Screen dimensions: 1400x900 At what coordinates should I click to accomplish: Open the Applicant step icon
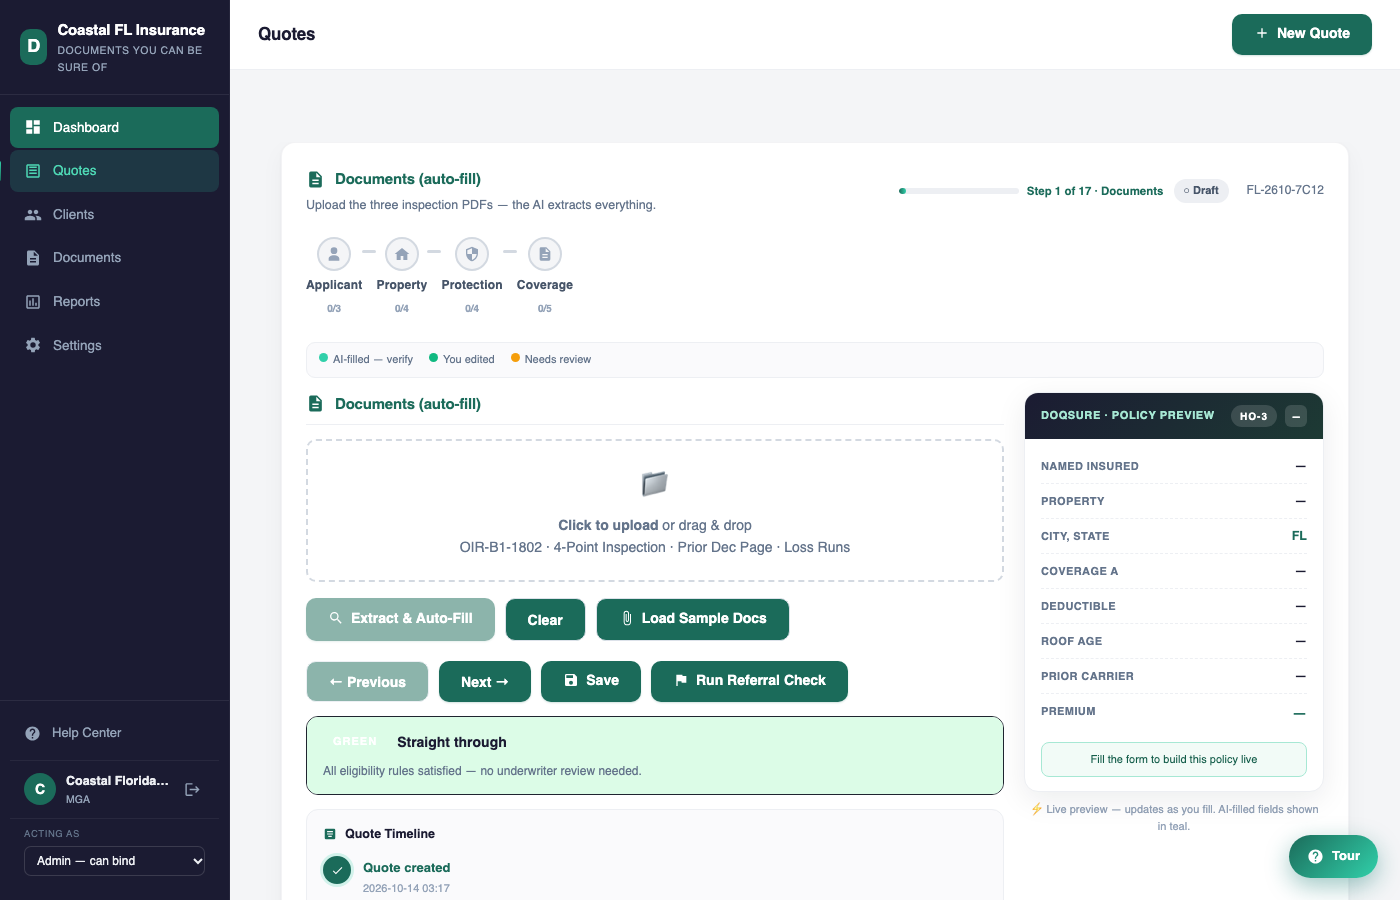coord(334,254)
